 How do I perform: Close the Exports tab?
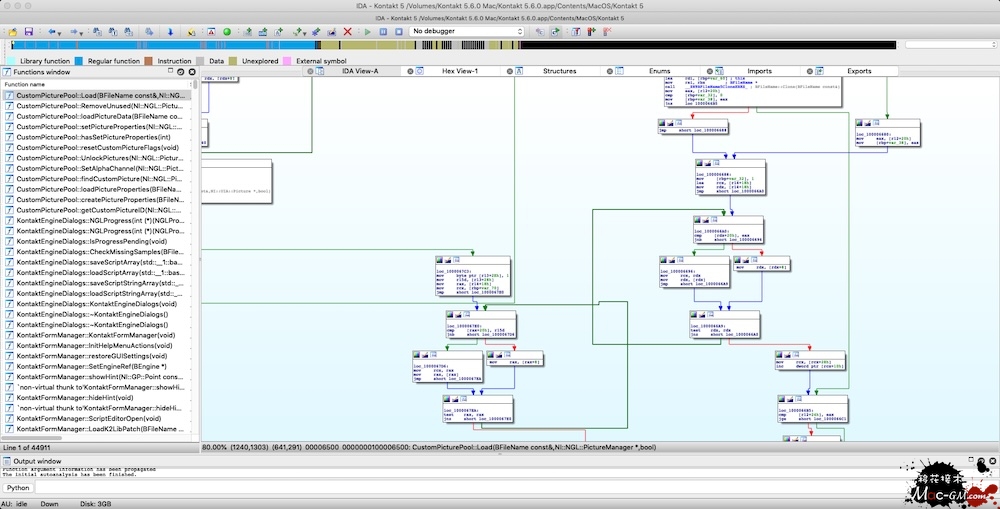[x=809, y=71]
